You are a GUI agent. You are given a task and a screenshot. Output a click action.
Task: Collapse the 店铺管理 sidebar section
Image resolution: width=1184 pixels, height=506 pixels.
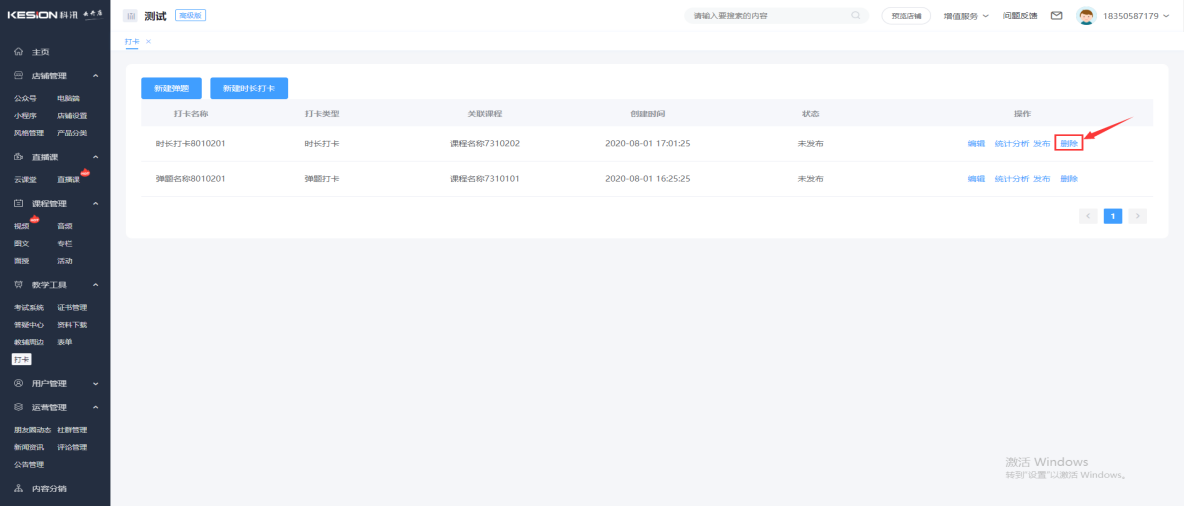coord(95,76)
